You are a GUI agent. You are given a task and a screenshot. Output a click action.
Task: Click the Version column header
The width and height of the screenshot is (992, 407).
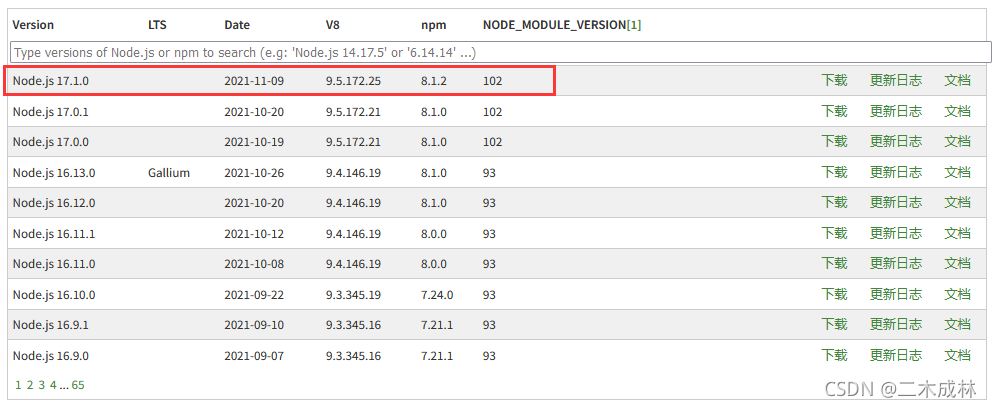(x=33, y=25)
